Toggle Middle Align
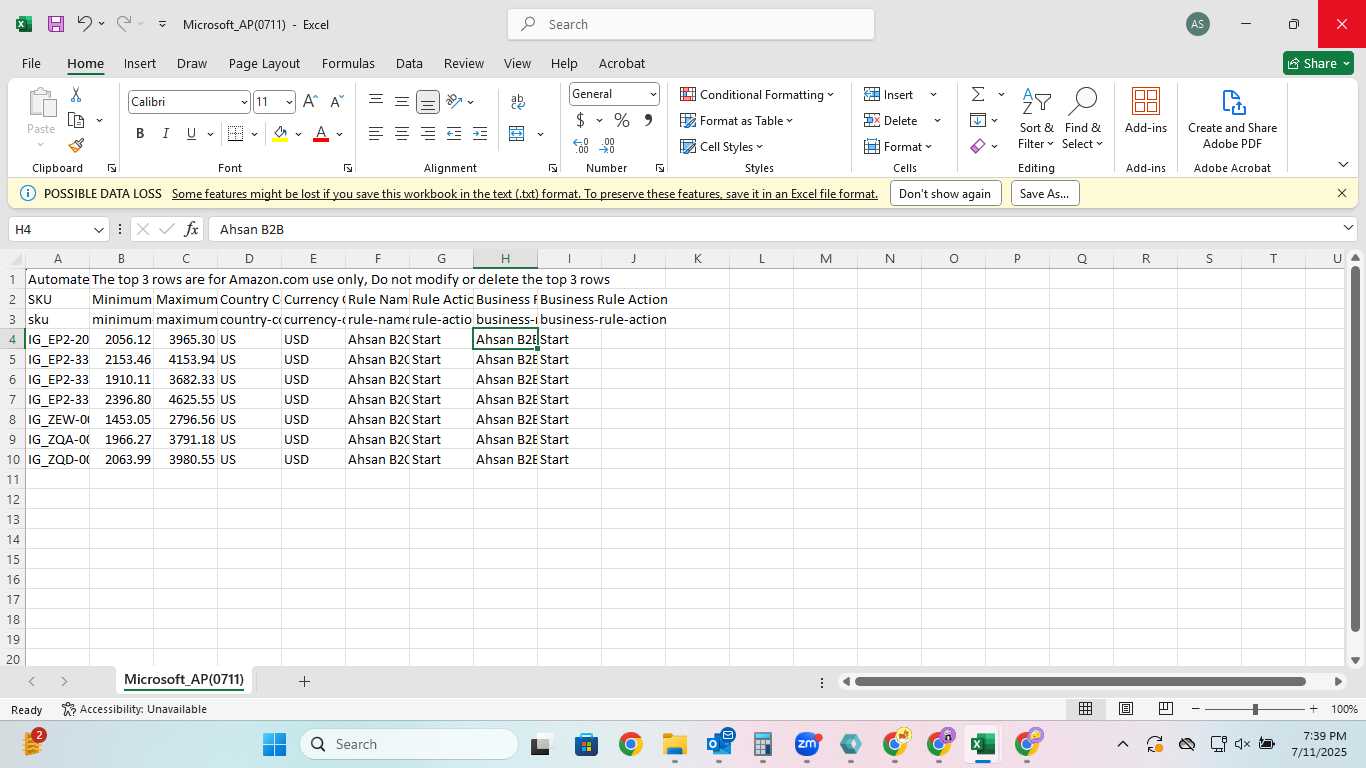 click(402, 101)
